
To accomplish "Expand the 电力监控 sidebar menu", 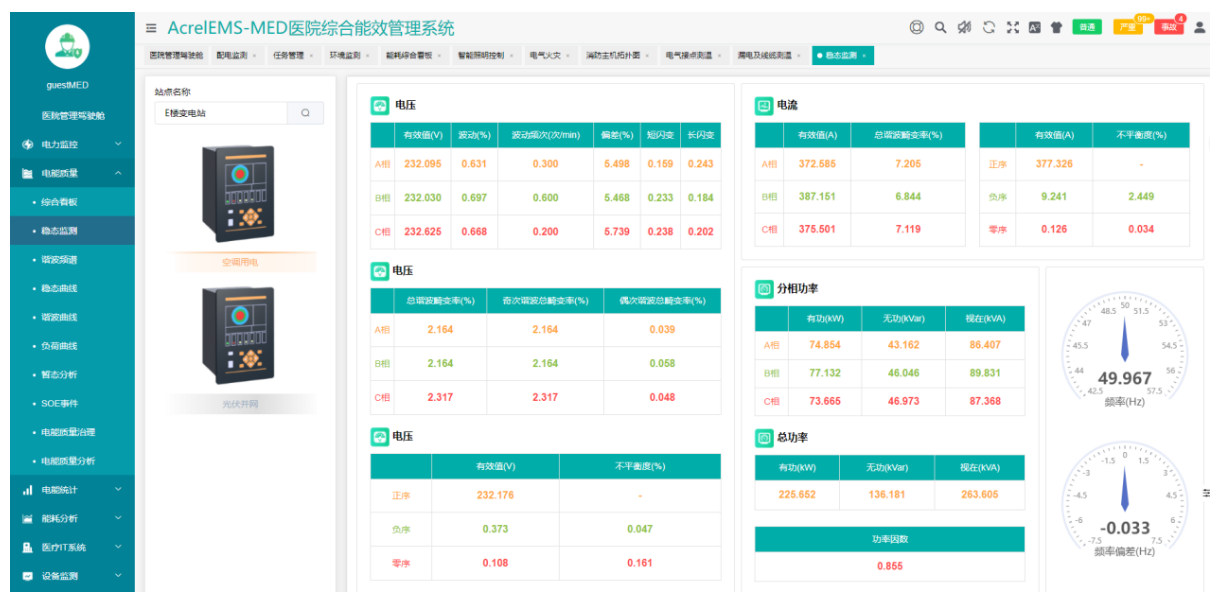I will click(x=67, y=145).
